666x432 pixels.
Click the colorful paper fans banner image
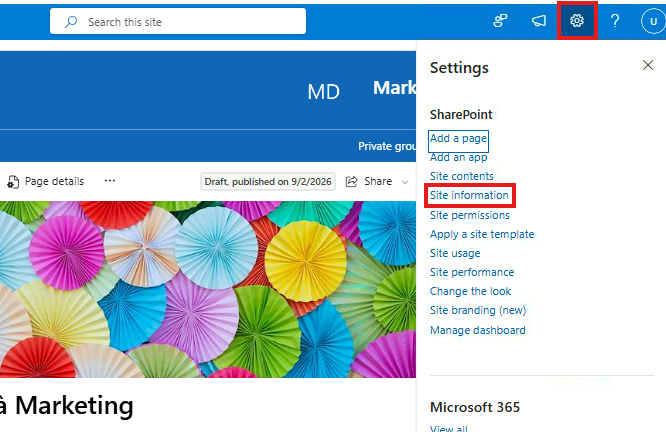point(208,289)
